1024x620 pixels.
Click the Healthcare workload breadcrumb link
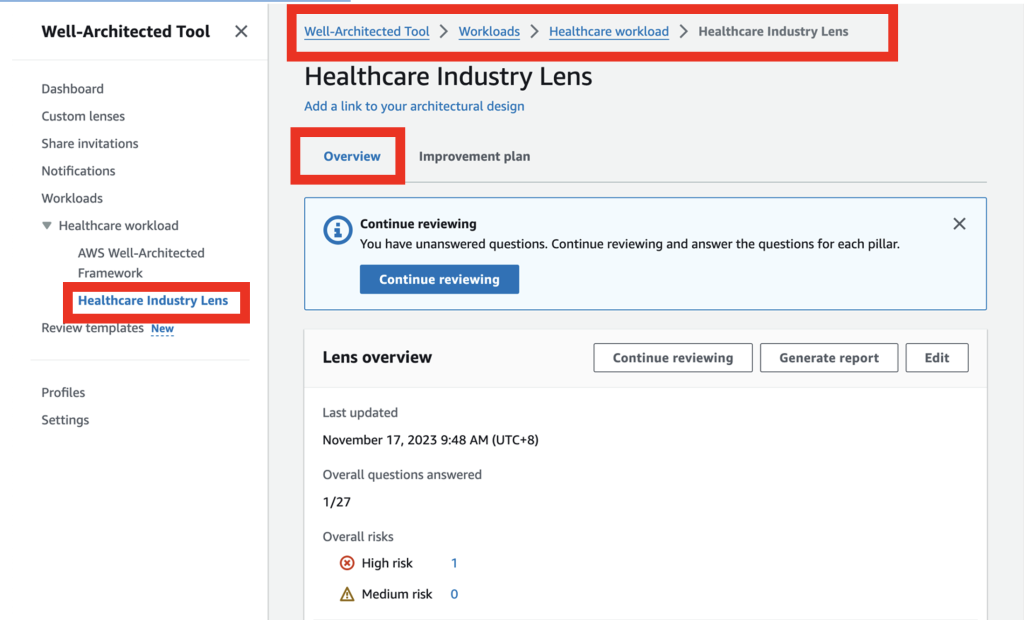pyautogui.click(x=609, y=31)
